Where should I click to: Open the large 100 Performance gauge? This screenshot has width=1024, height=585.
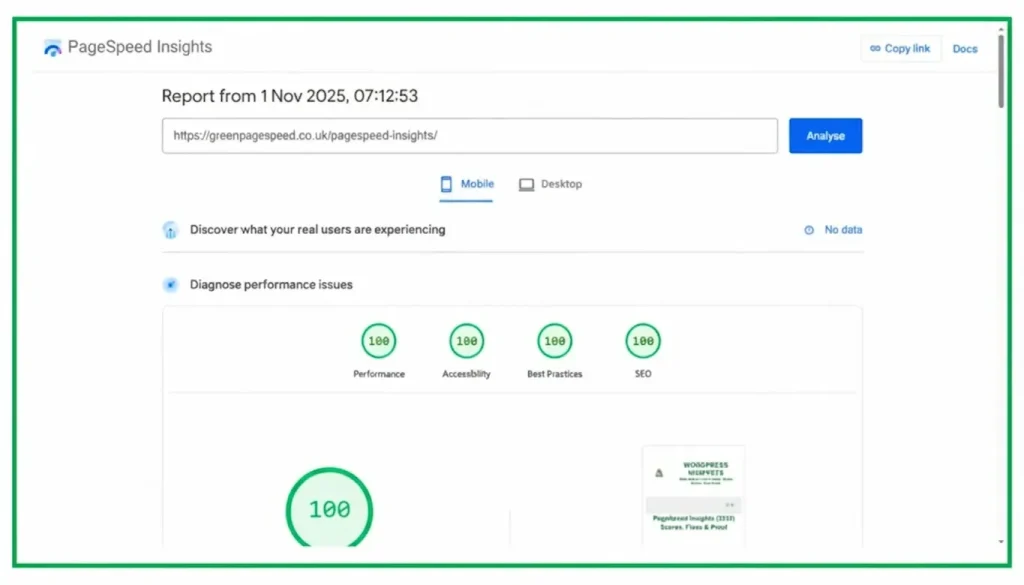(329, 509)
